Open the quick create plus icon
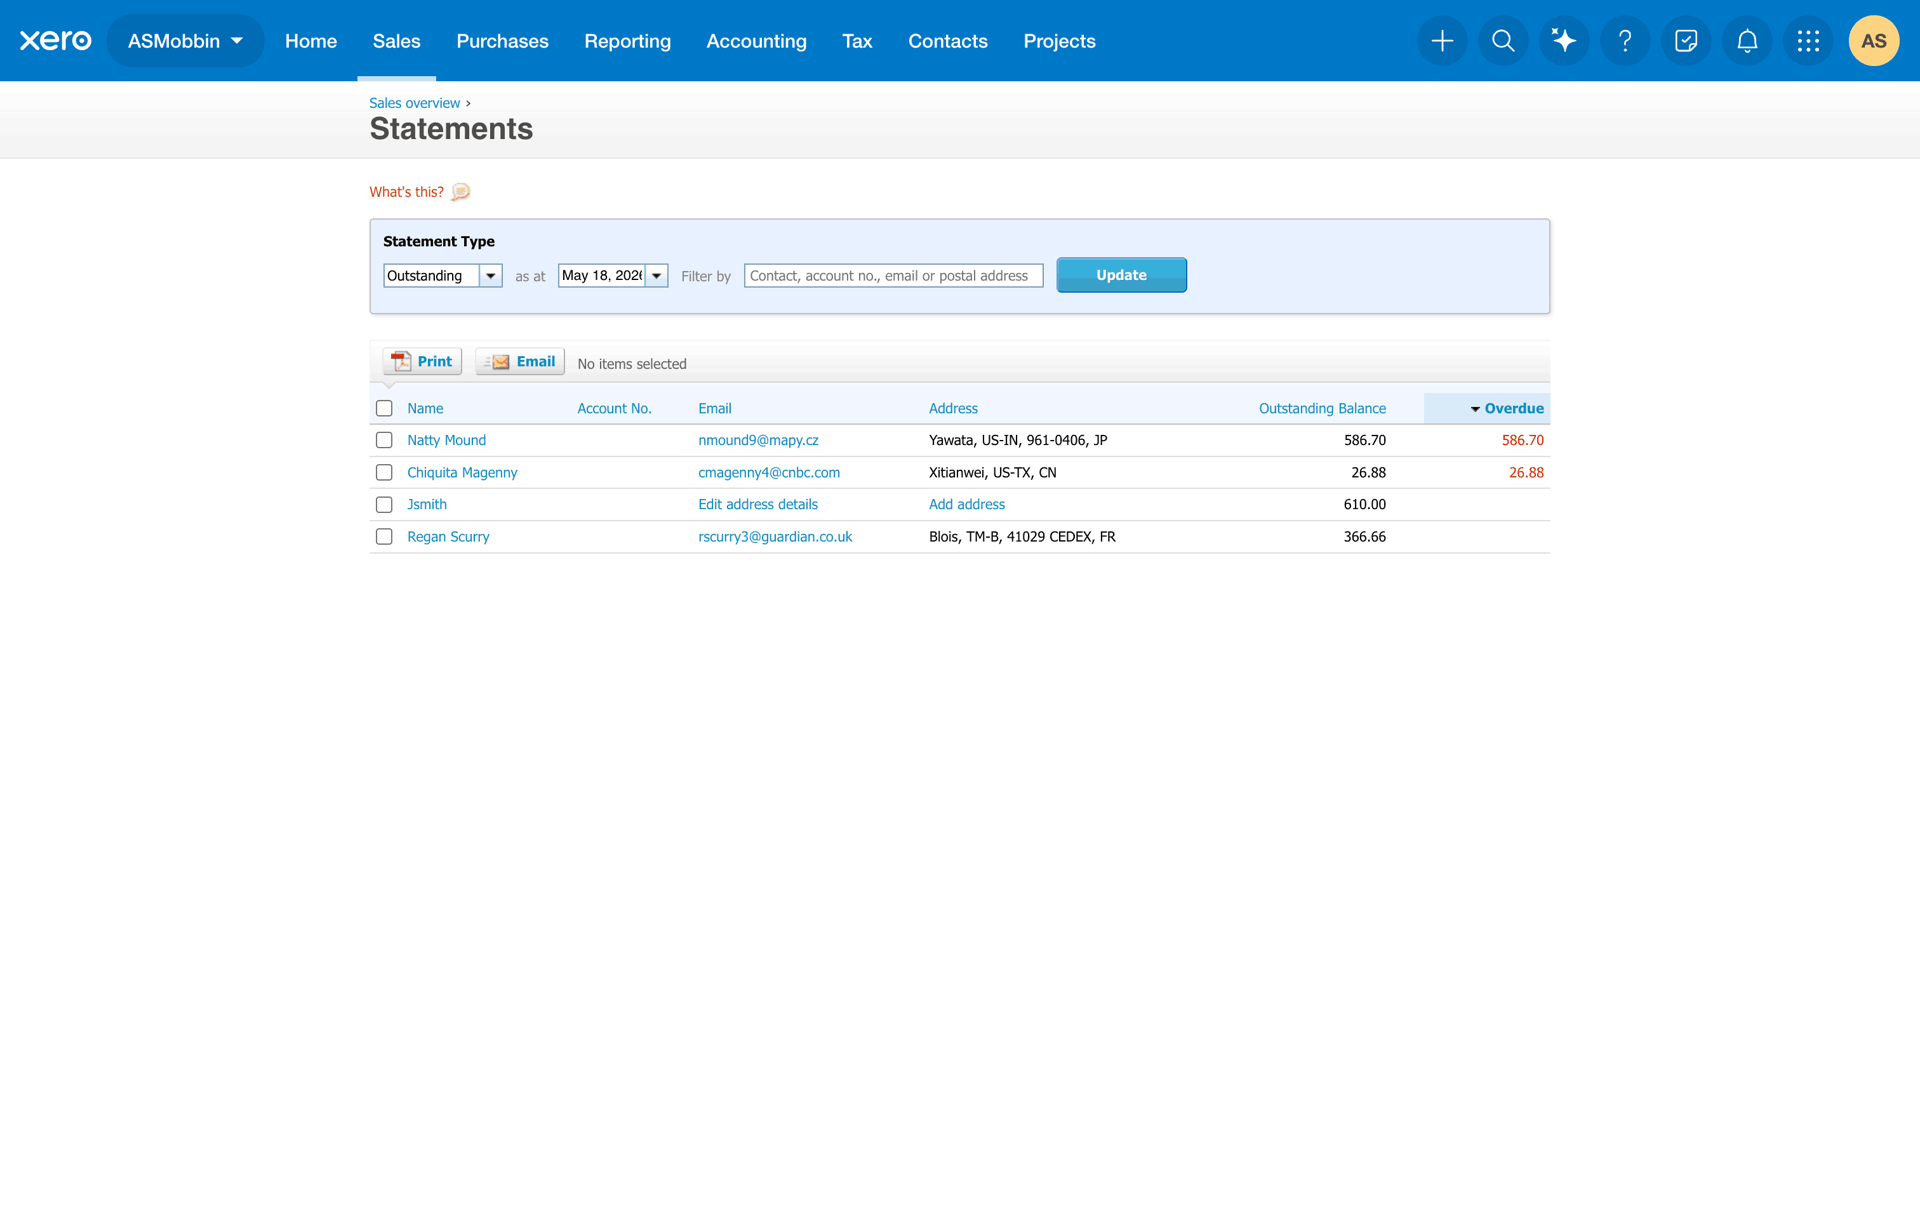1920x1205 pixels. (x=1442, y=41)
